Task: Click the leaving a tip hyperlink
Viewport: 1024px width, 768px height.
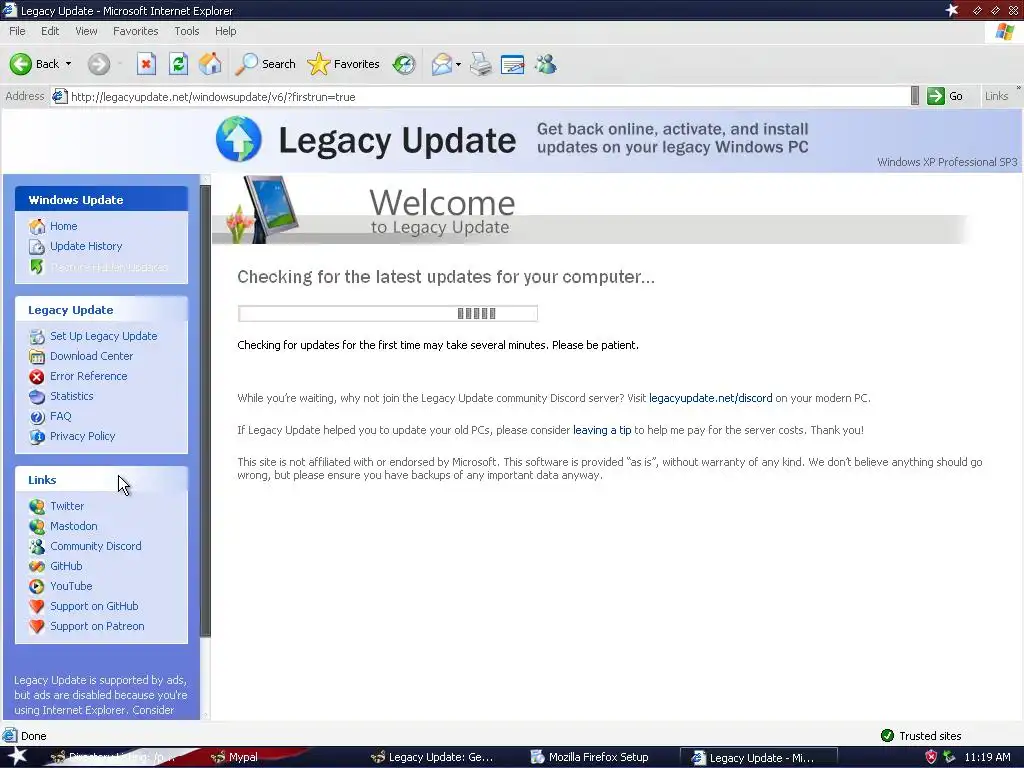Action: point(602,430)
